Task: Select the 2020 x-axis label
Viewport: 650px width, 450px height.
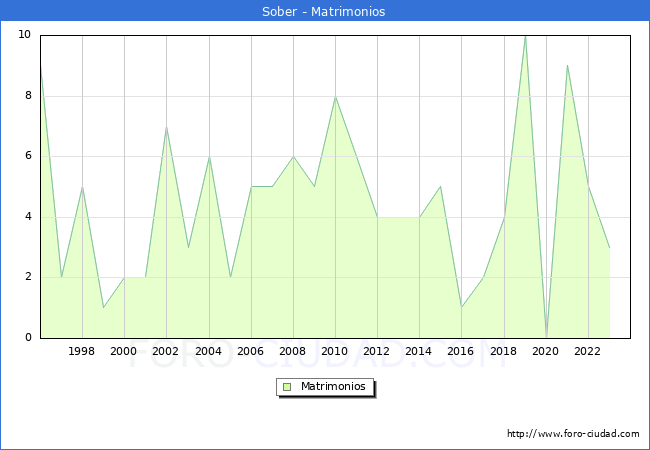Action: [x=546, y=351]
